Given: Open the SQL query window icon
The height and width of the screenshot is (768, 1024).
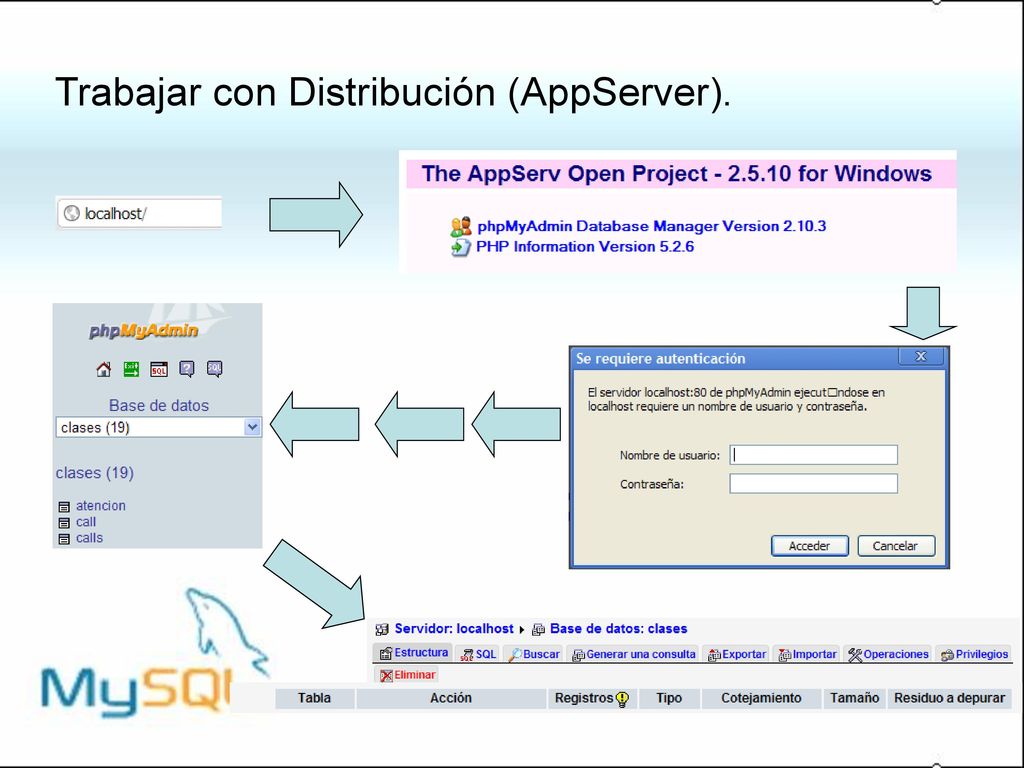Looking at the screenshot, I should 159,369.
